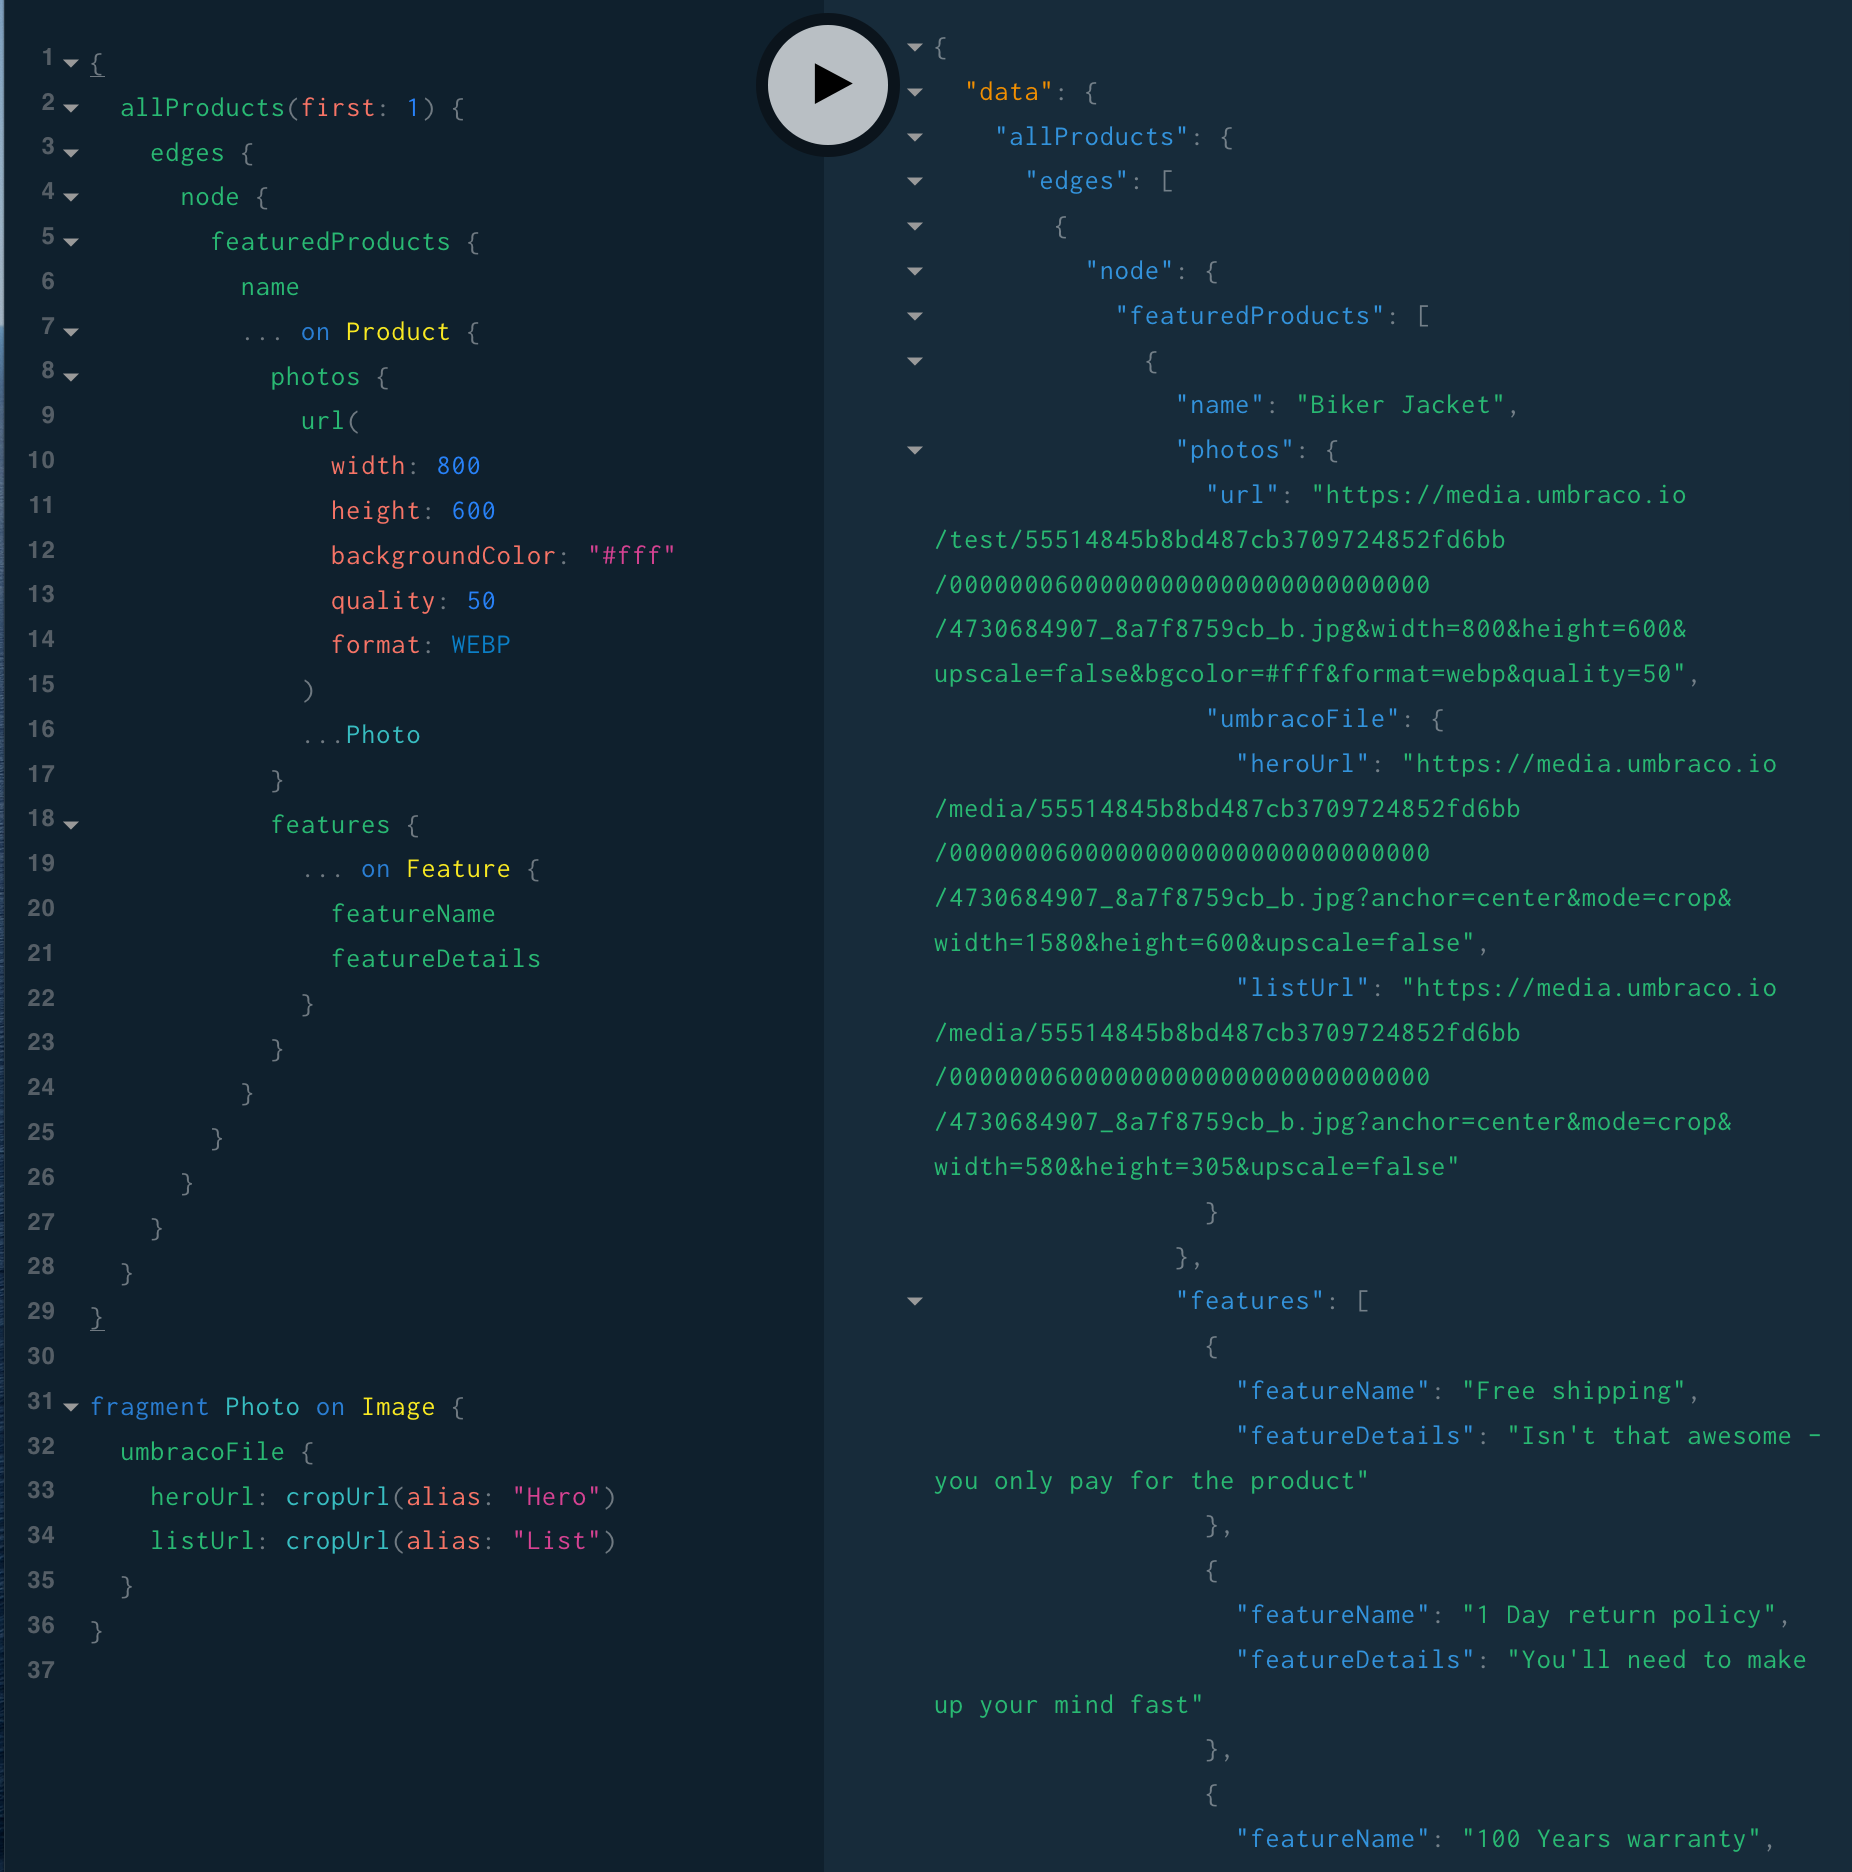Image resolution: width=1852 pixels, height=1872 pixels.
Task: Click the heroUrl alias on line 33
Action: tap(202, 1497)
